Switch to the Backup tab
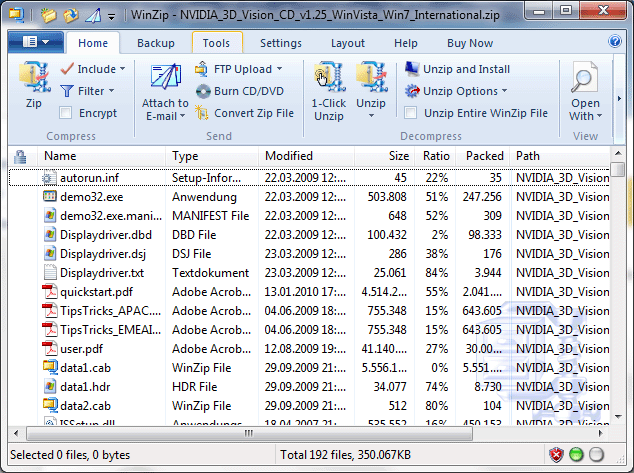 click(x=156, y=43)
